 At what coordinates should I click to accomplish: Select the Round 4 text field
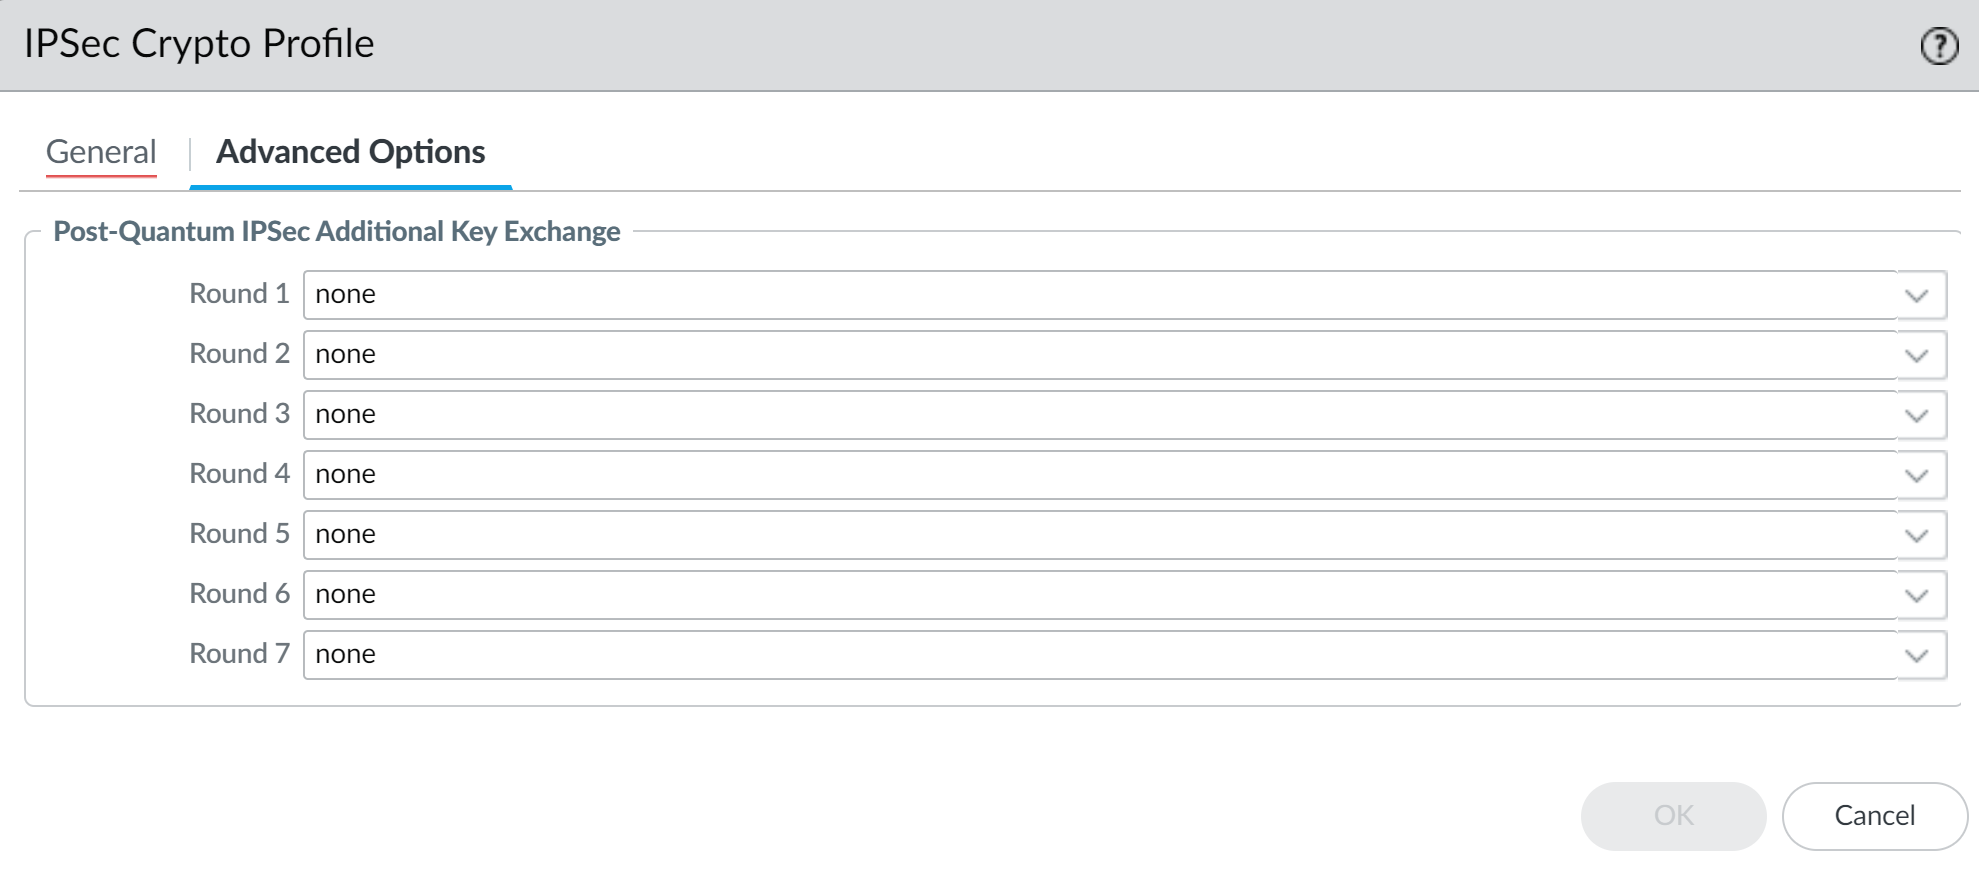1098,475
